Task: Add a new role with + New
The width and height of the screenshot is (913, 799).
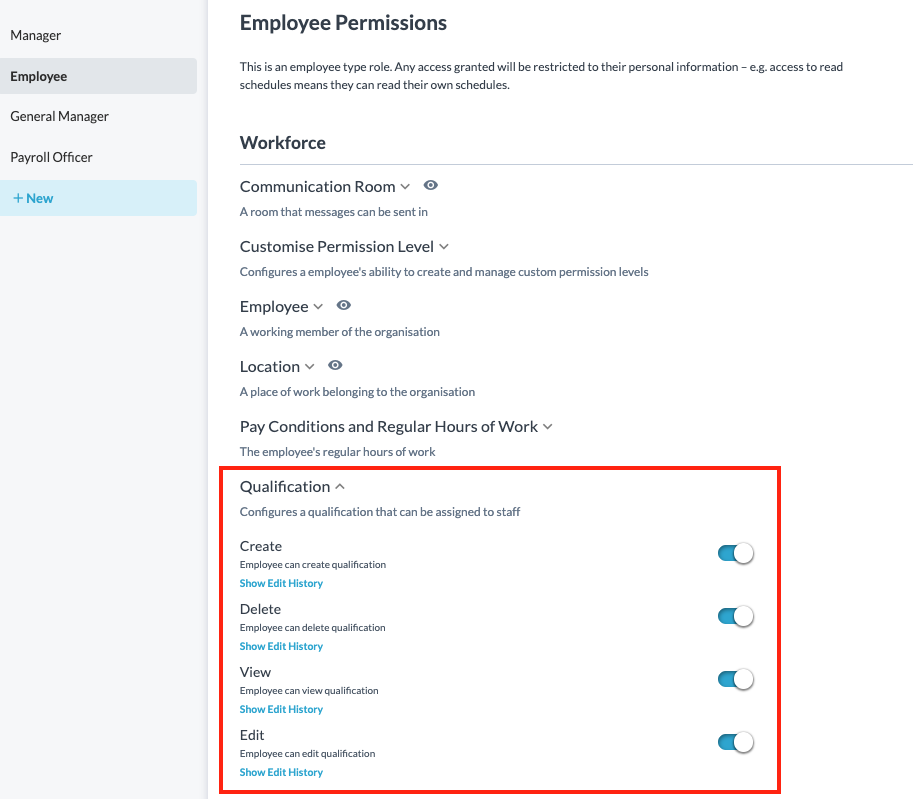Action: pyautogui.click(x=33, y=199)
